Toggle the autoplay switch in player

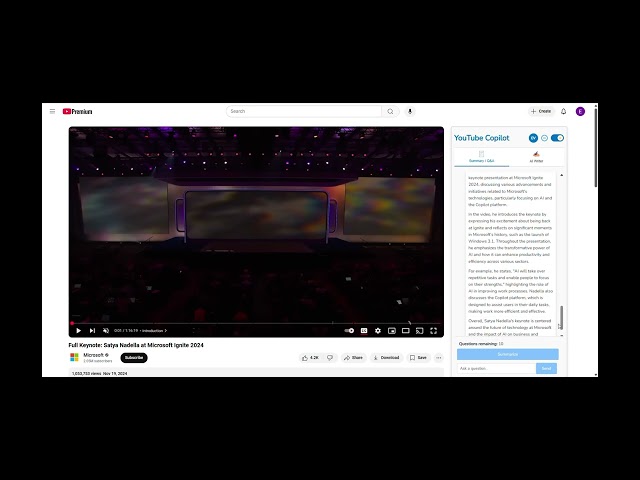[349, 331]
